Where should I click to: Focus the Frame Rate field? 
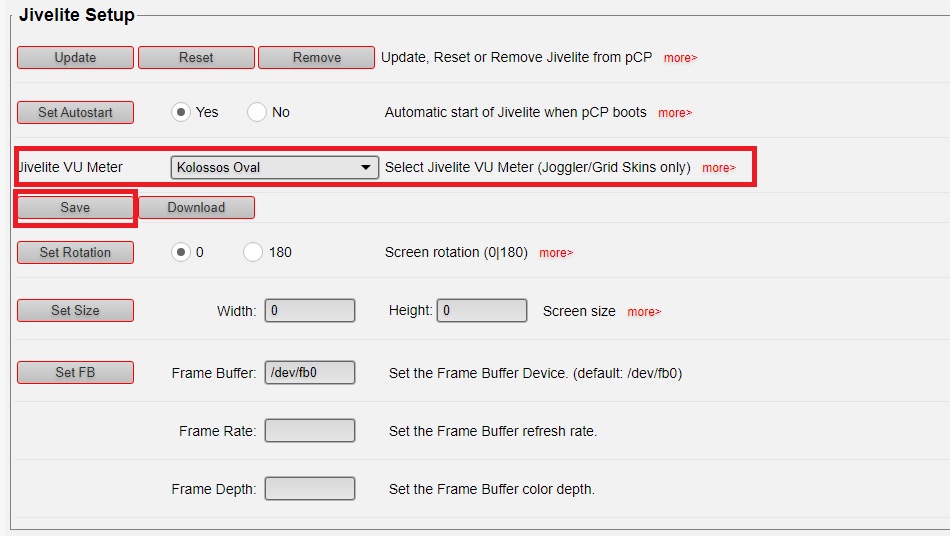coord(310,431)
